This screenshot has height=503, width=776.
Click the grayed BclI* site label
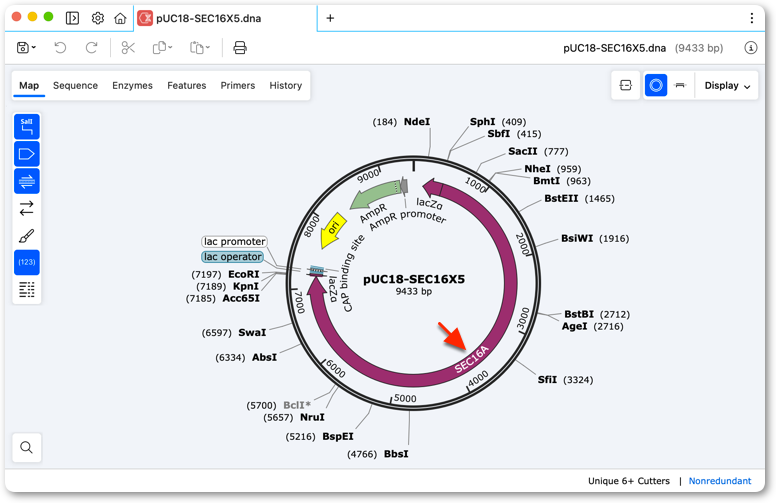297,405
